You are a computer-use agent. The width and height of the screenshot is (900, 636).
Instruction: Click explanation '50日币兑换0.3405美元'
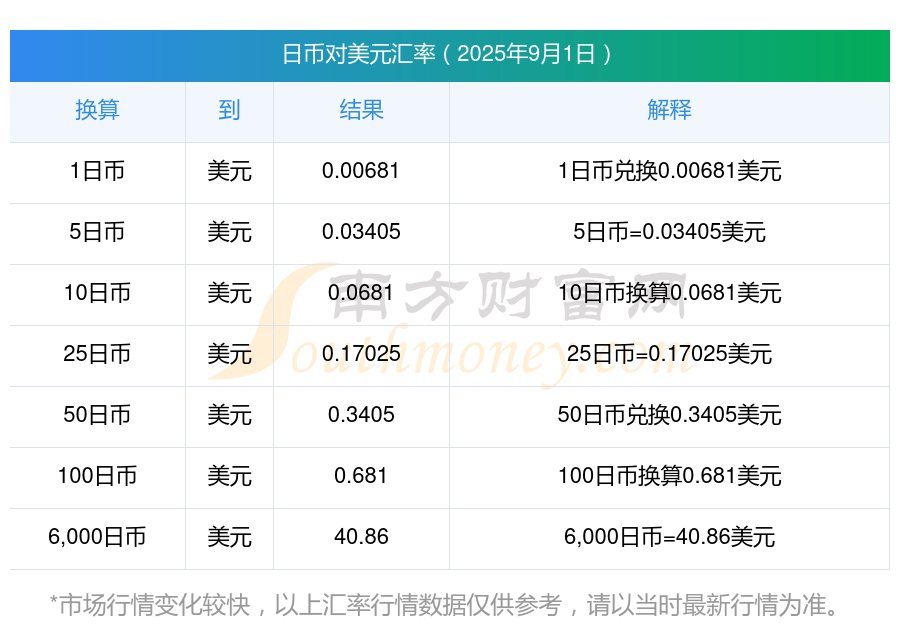[x=669, y=414]
